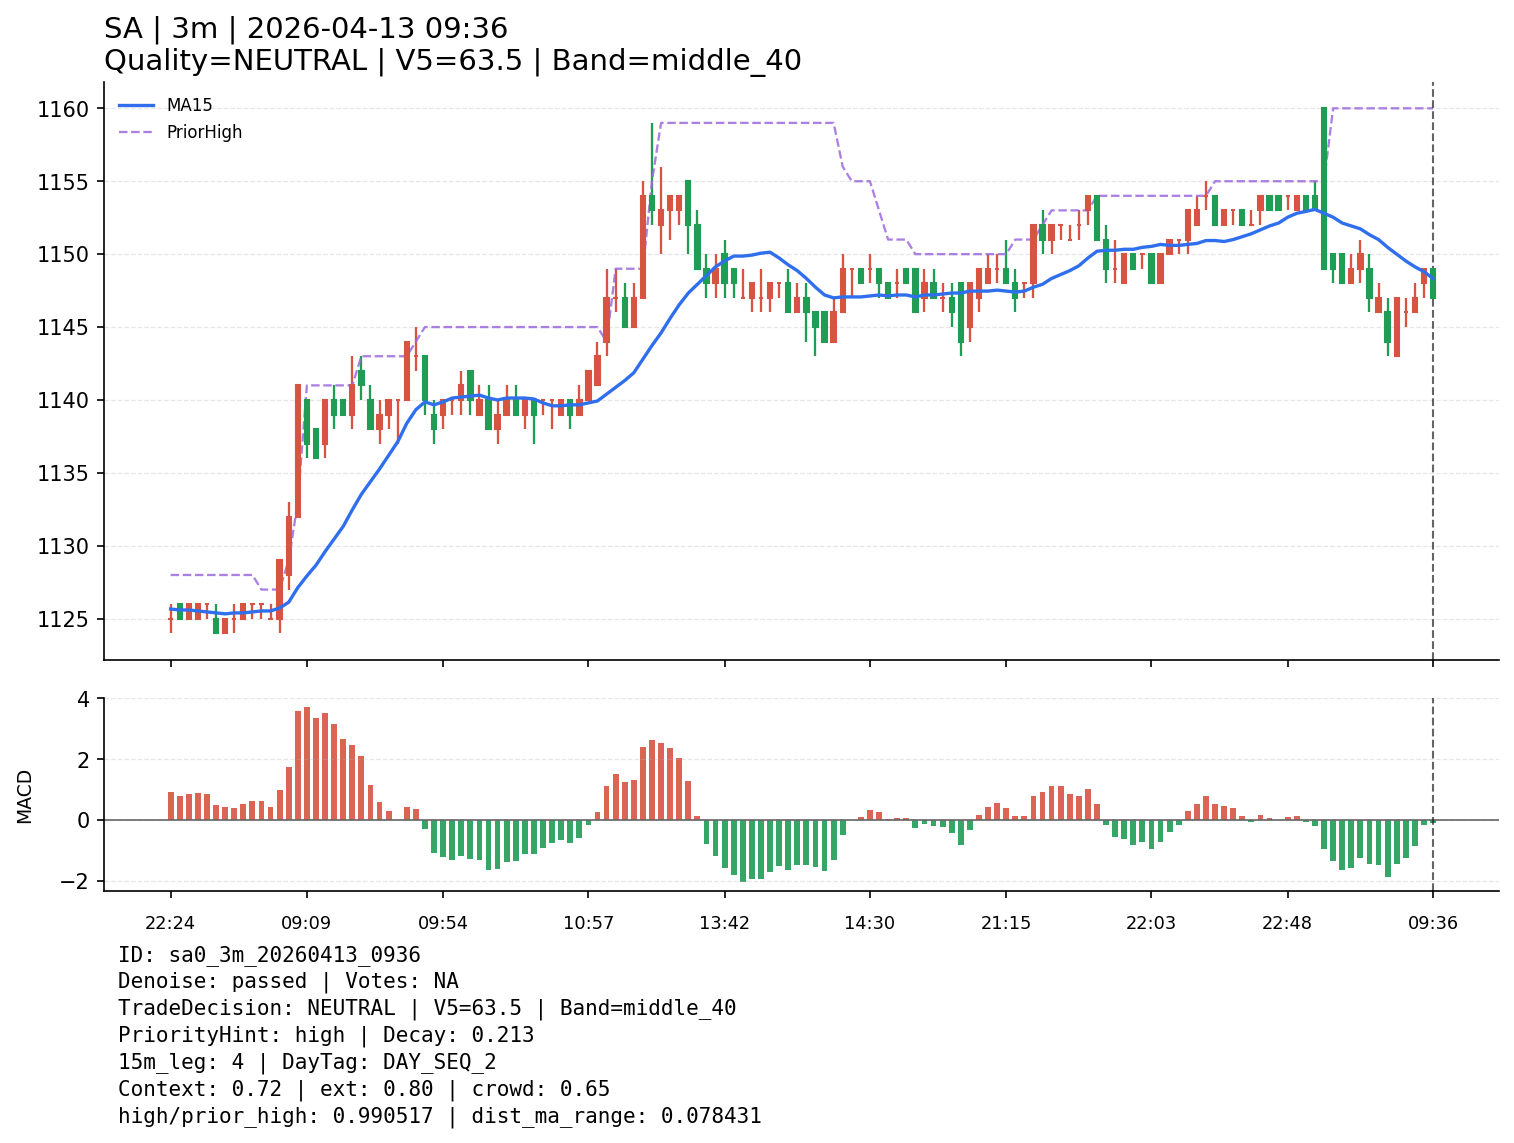
Task: Select the 22:03 time axis label
Action: 1150,923
